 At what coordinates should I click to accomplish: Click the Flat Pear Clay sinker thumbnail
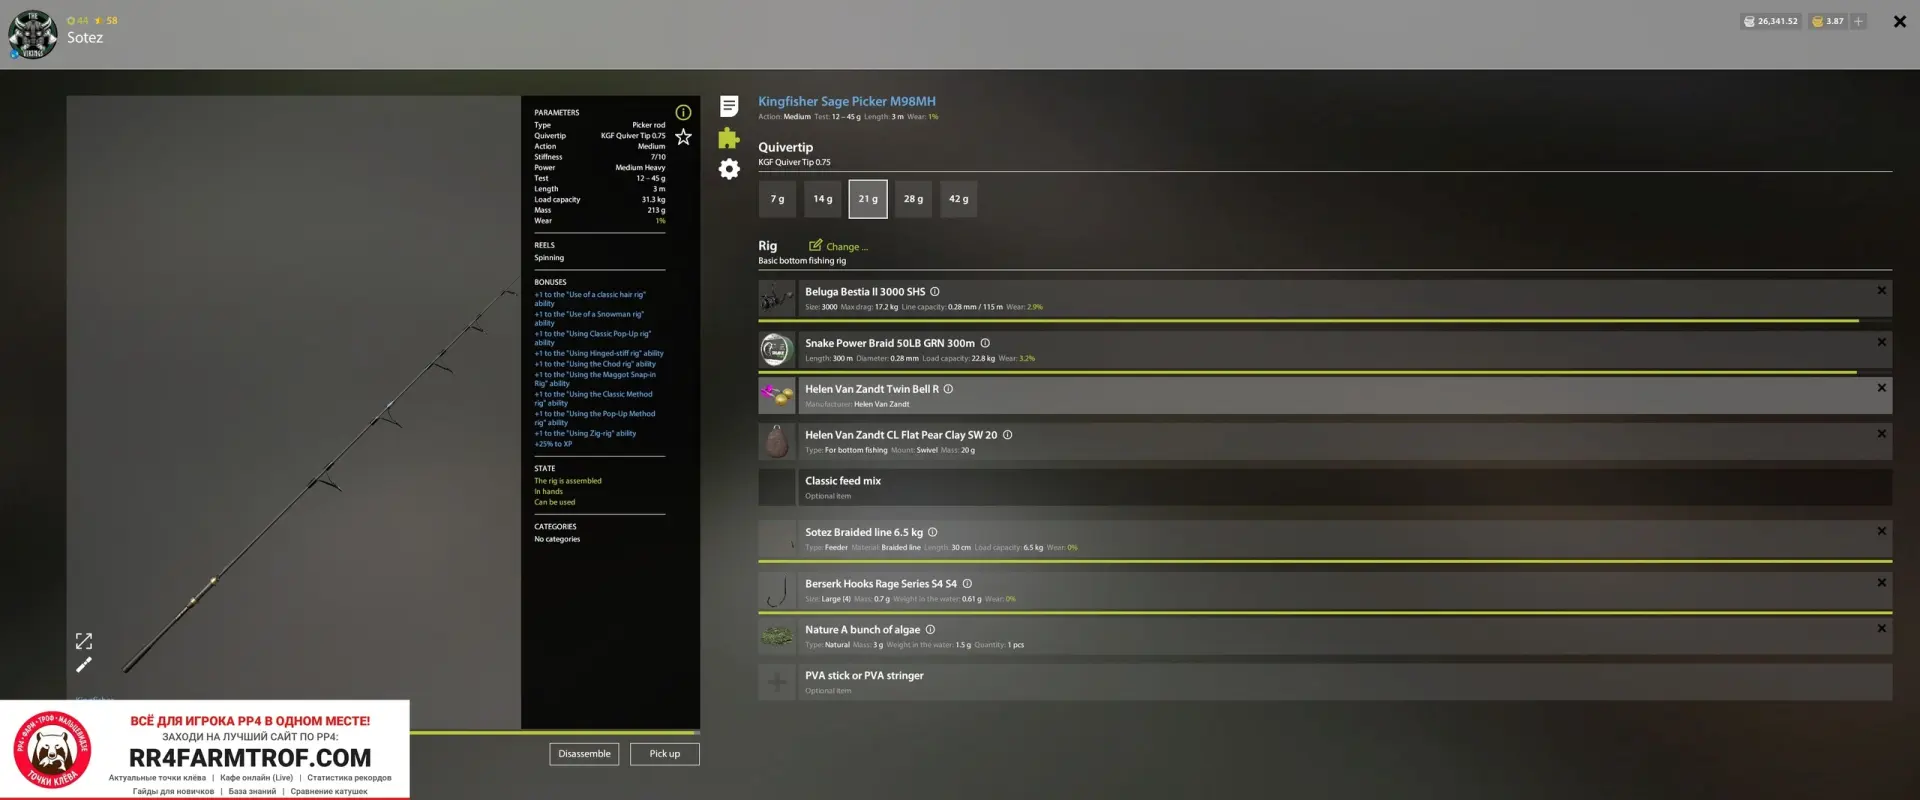pos(777,441)
